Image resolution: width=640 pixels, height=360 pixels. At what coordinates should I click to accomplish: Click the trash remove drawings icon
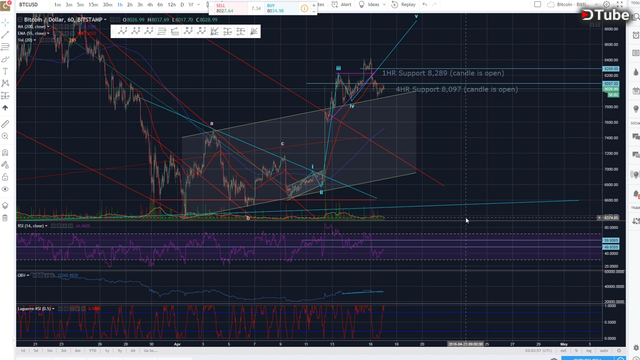tap(5, 218)
